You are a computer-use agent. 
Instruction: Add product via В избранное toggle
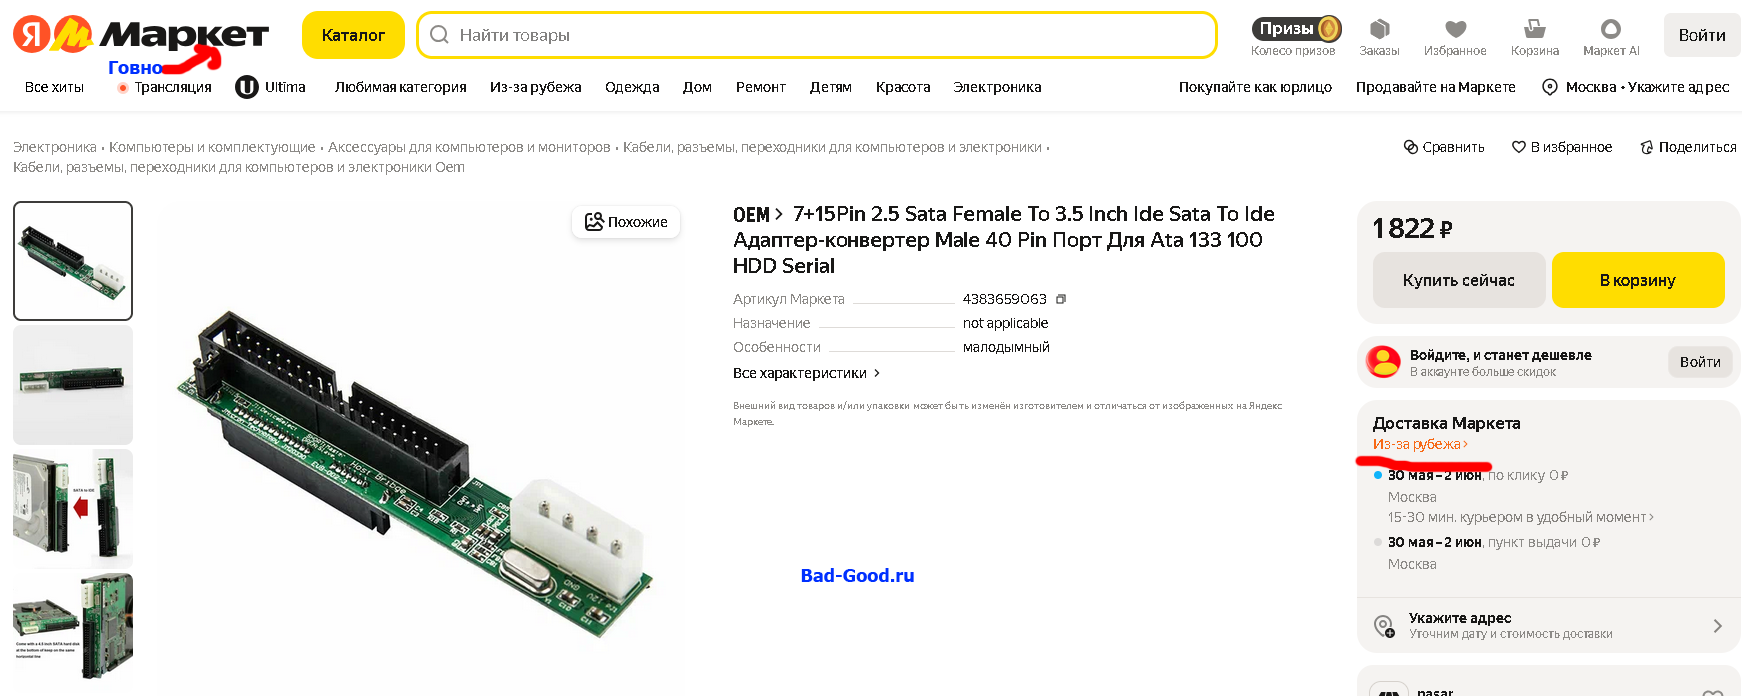[x=1562, y=147]
